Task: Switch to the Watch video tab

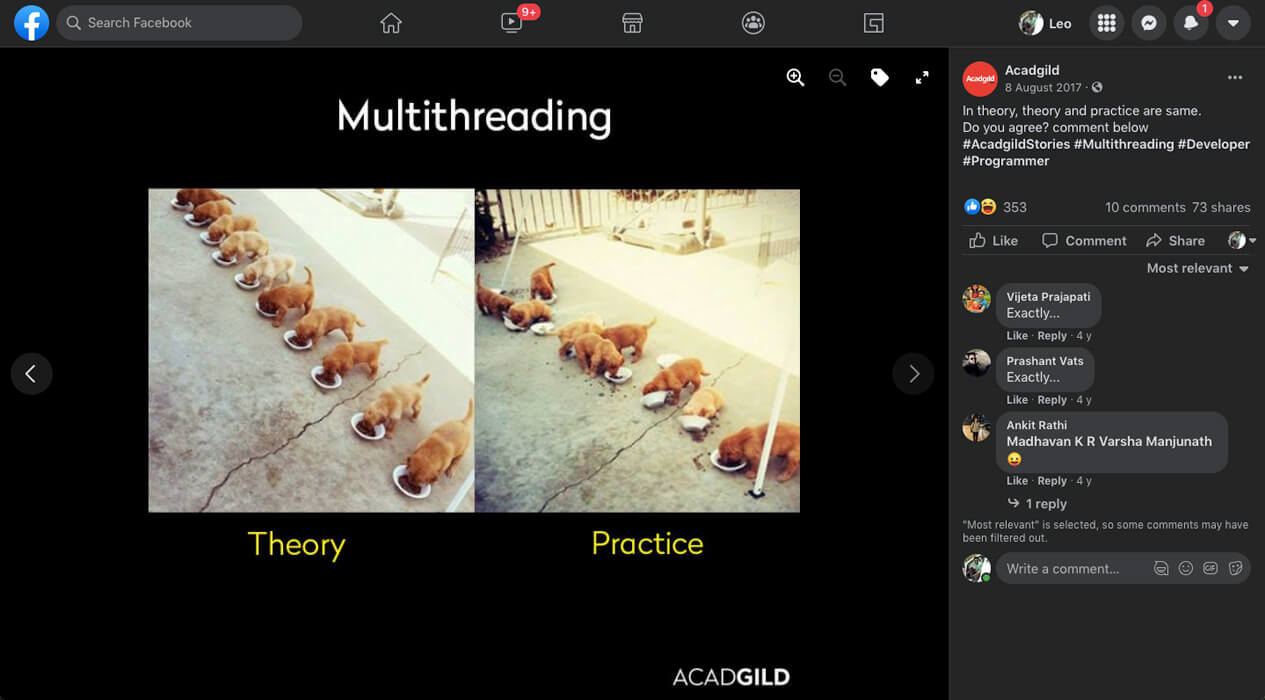Action: pos(512,23)
